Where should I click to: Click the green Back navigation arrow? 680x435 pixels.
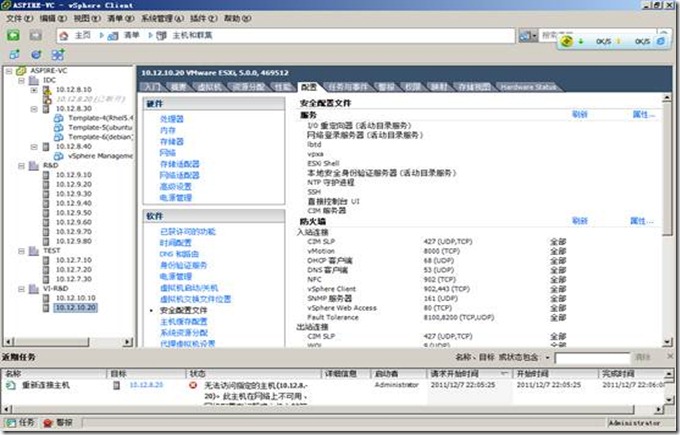pyautogui.click(x=13, y=36)
